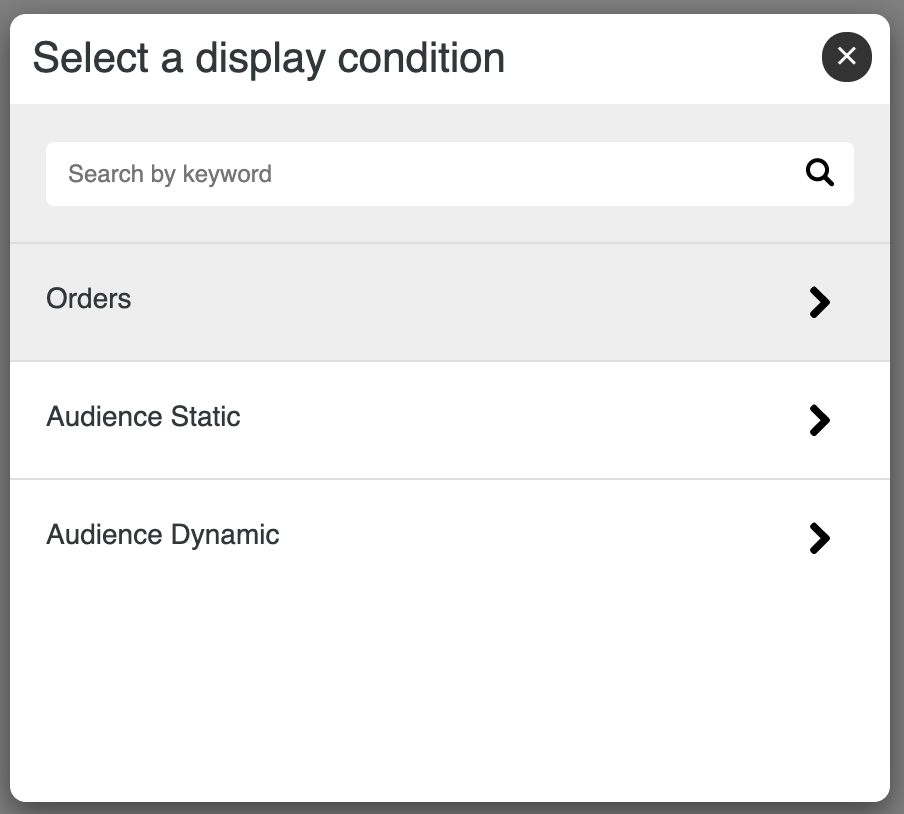
Task: Expand Audience Dynamic using its chevron
Action: [x=819, y=538]
